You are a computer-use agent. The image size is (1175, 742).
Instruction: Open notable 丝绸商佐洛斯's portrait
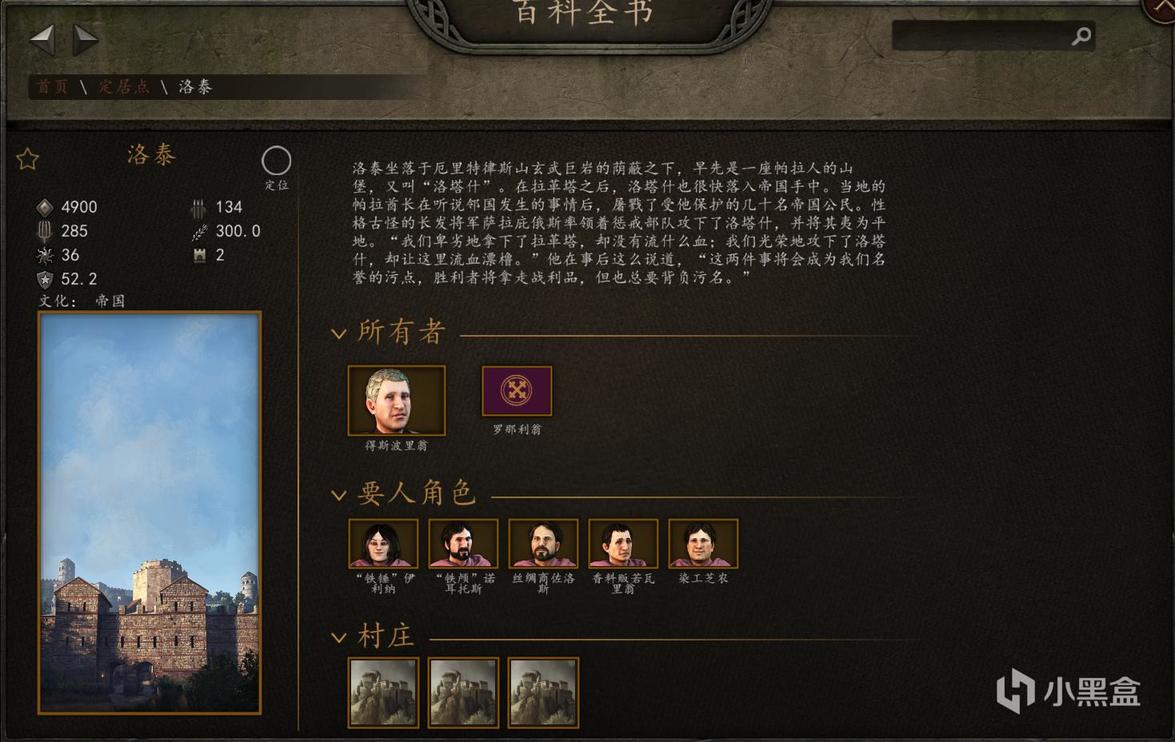pyautogui.click(x=543, y=543)
